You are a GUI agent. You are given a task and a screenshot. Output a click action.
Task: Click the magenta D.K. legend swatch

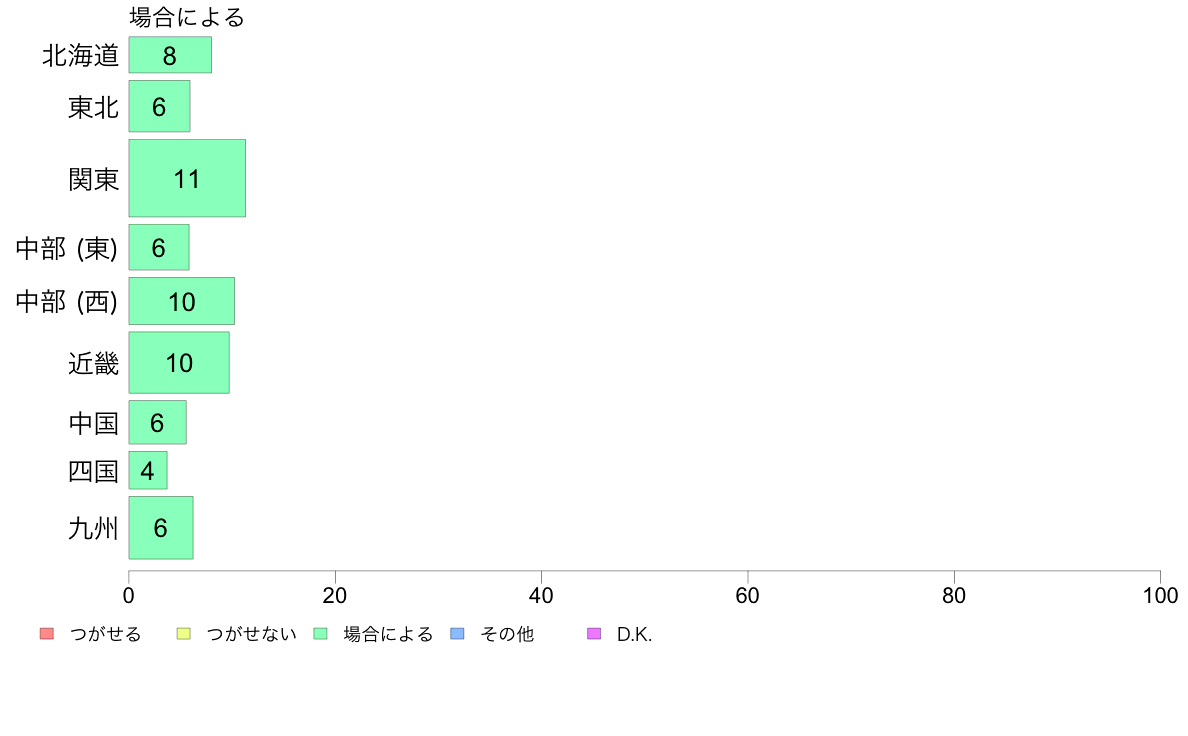594,634
